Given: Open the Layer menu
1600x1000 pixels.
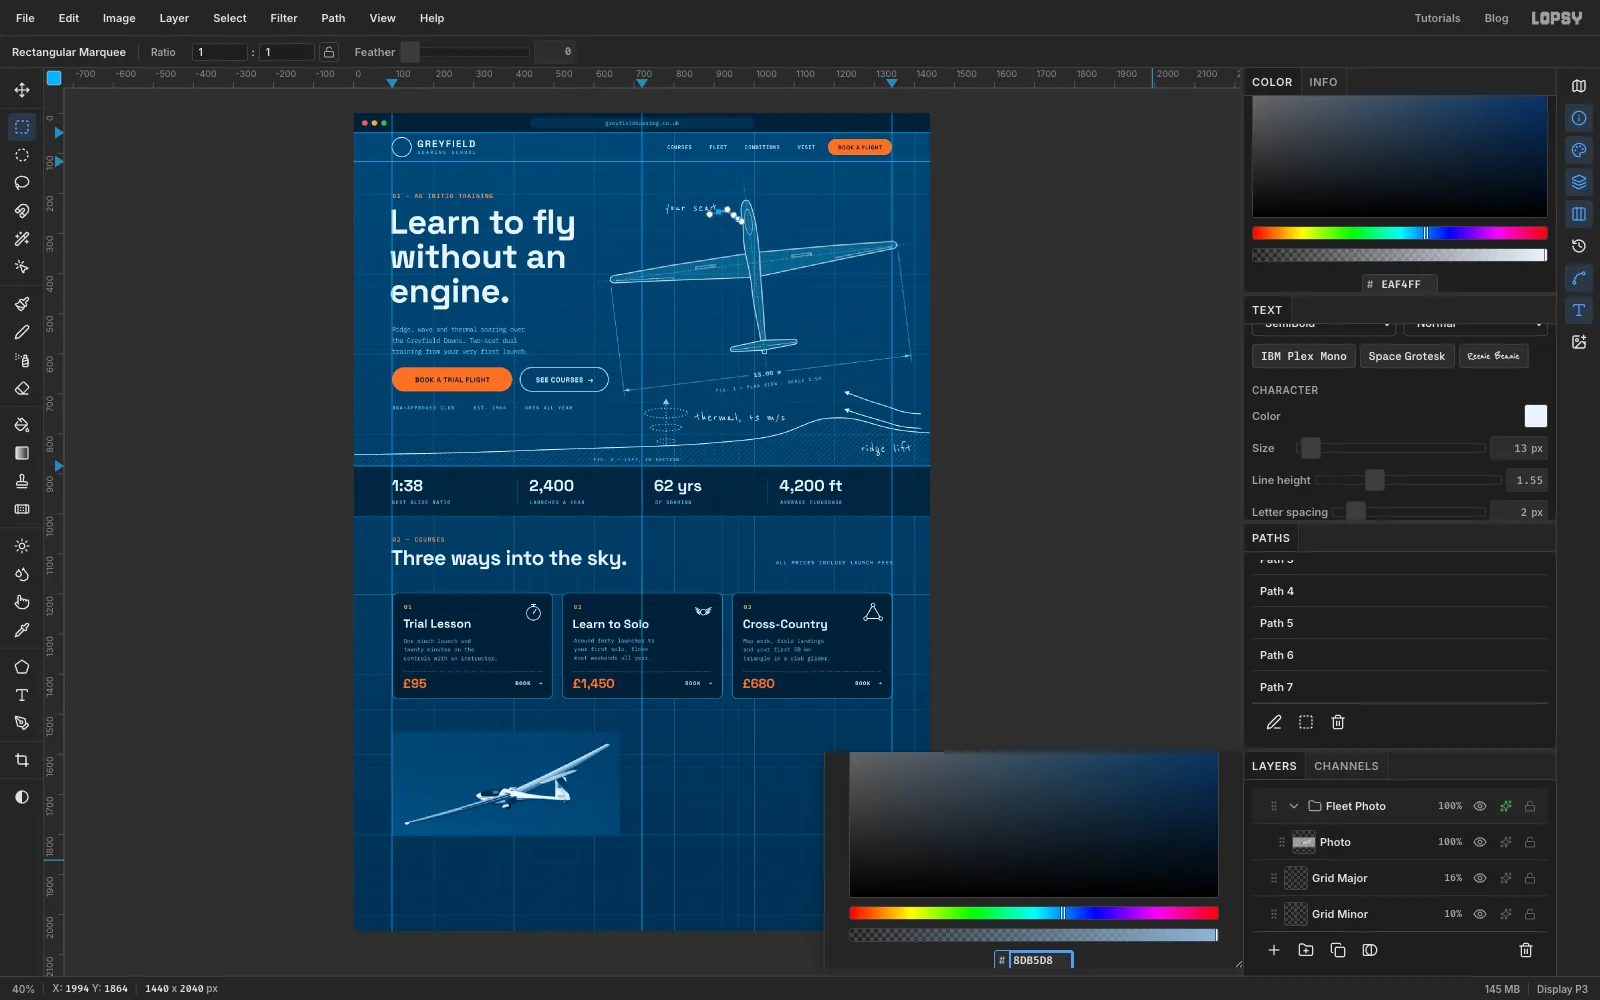Looking at the screenshot, I should coord(174,18).
